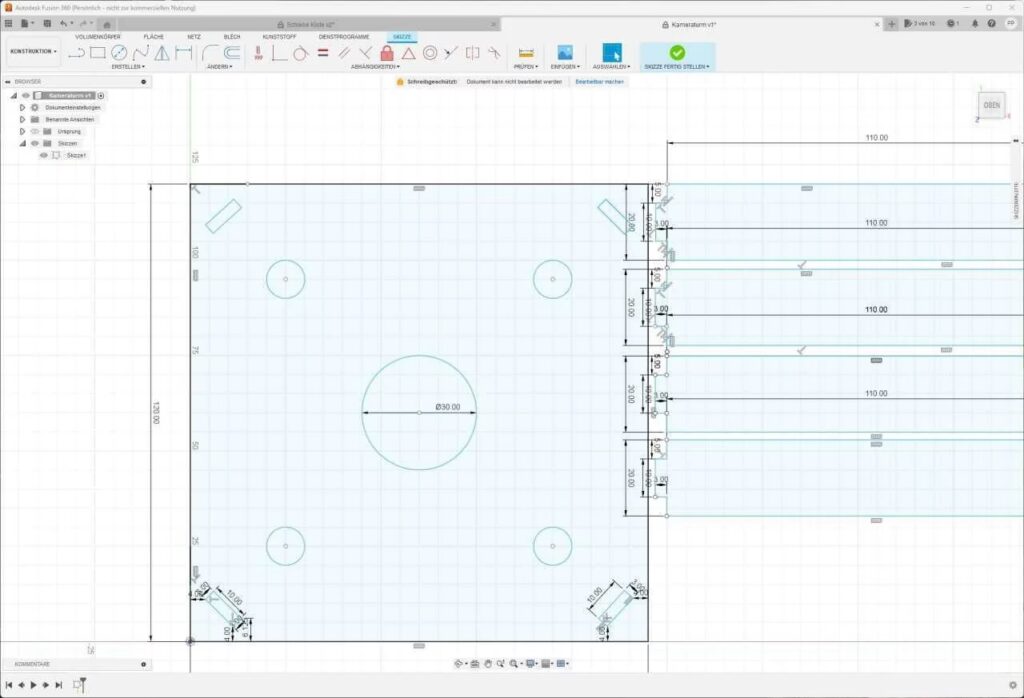Click the Einfügen image icon
The height and width of the screenshot is (698, 1024).
pyautogui.click(x=565, y=52)
